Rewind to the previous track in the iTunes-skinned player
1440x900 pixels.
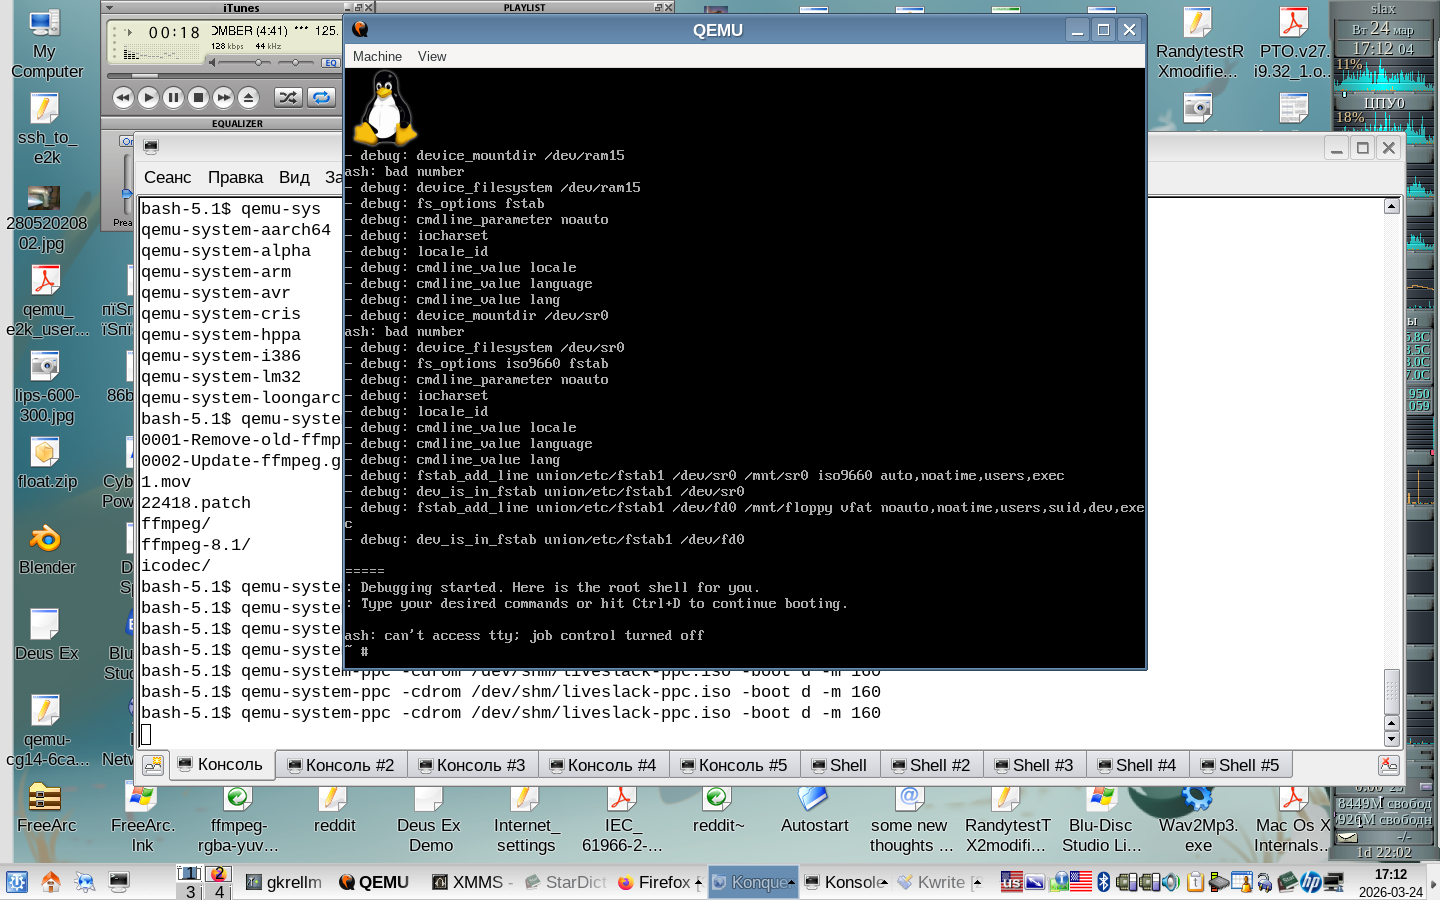coord(123,97)
